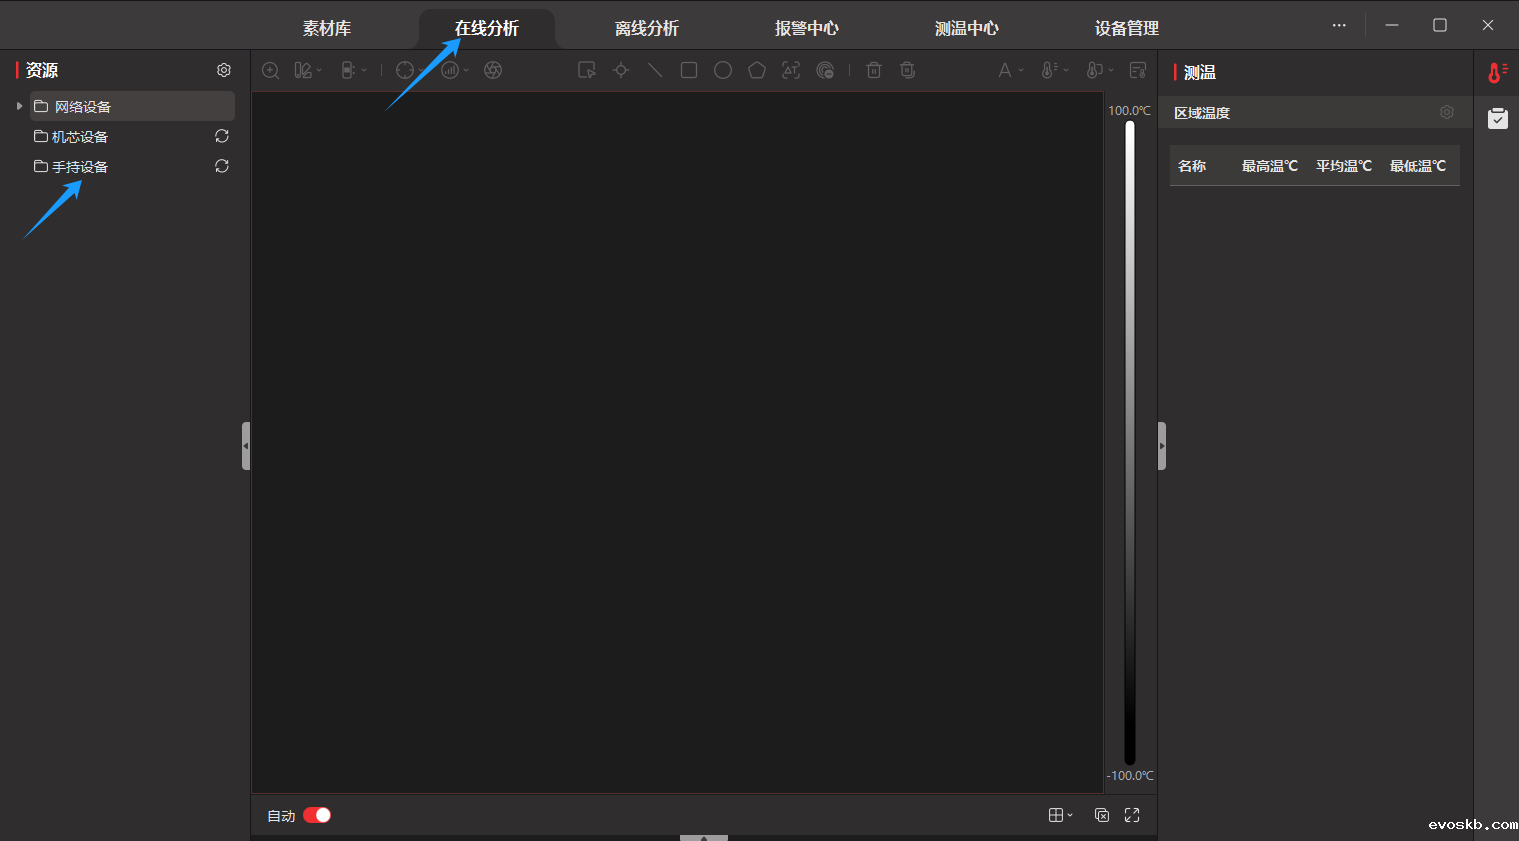The width and height of the screenshot is (1519, 841).
Task: Click the temperature range color bar slider
Action: [x=1130, y=442]
